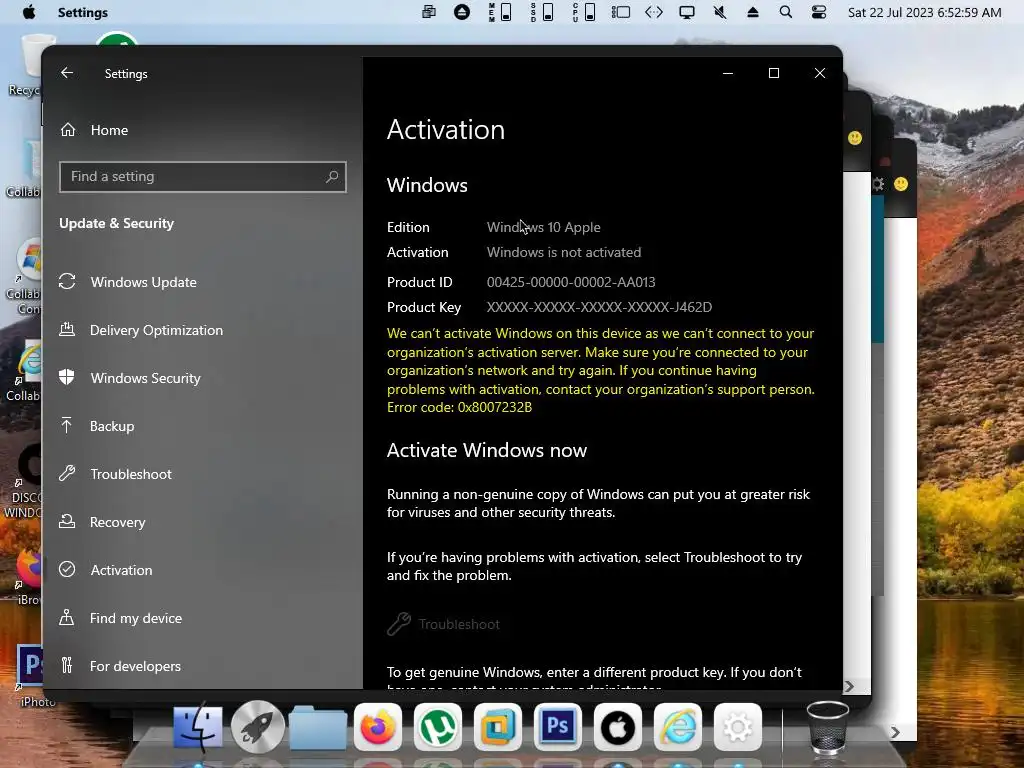This screenshot has height=768, width=1024.
Task: Select Recovery in the sidebar
Action: pyautogui.click(x=118, y=522)
